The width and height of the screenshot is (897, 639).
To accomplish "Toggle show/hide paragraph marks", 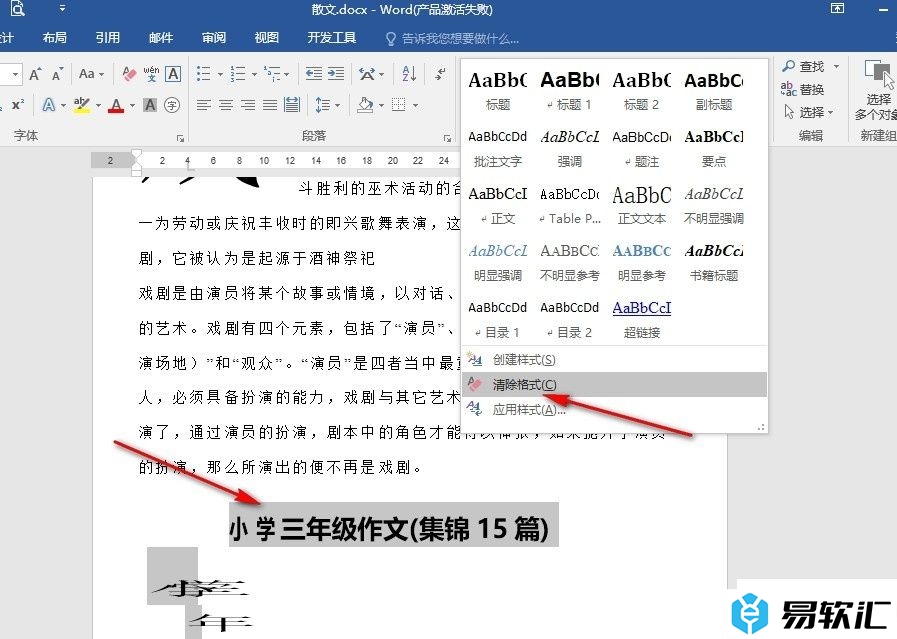I will point(440,74).
